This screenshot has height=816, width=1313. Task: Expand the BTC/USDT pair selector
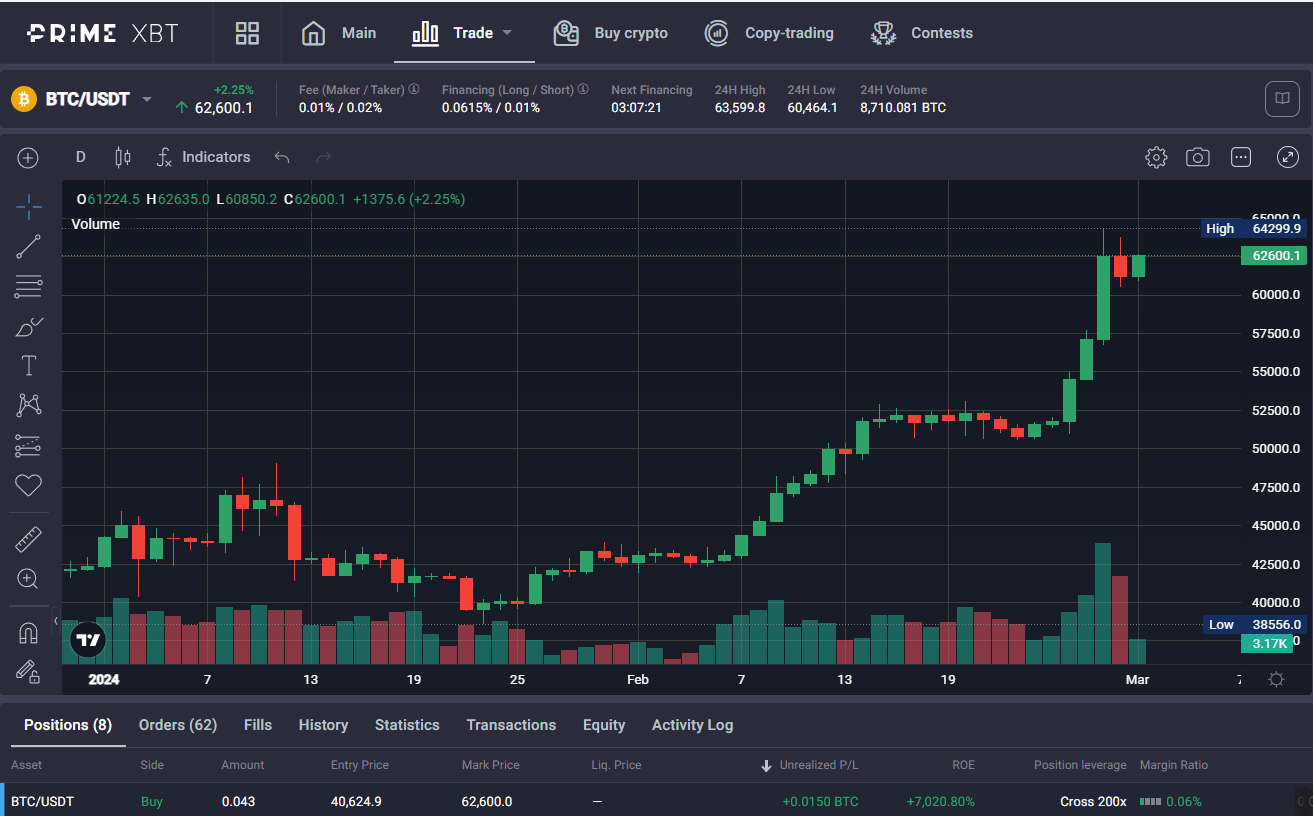[147, 99]
